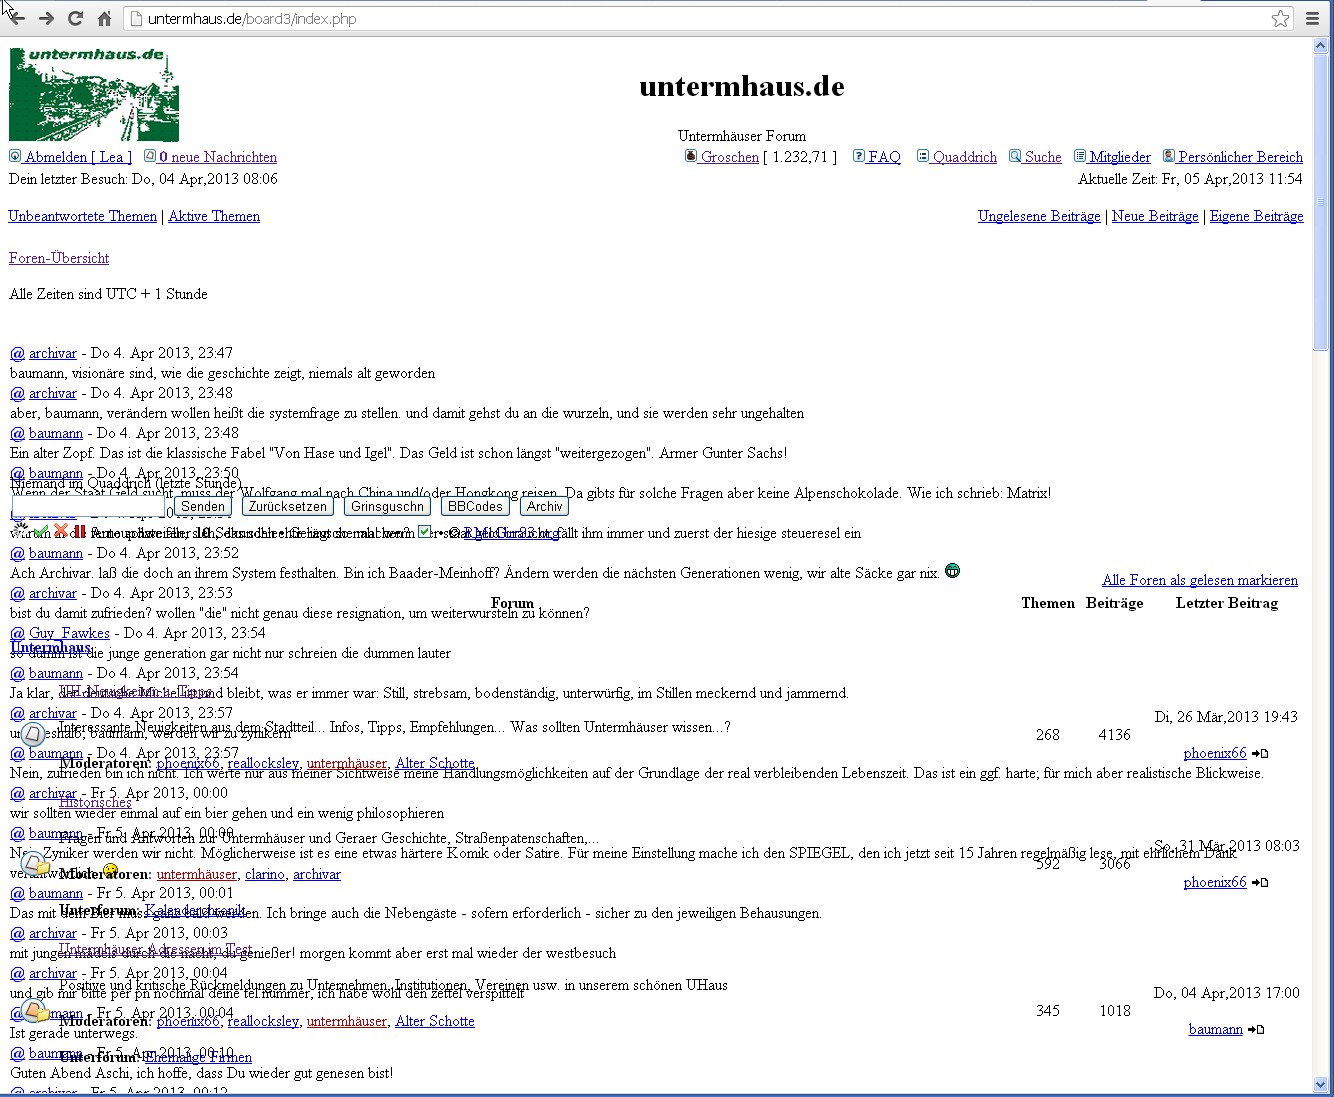Toggle the green checkbox below the chat buttons
Viewport: 1334px width, 1097px height.
(425, 532)
